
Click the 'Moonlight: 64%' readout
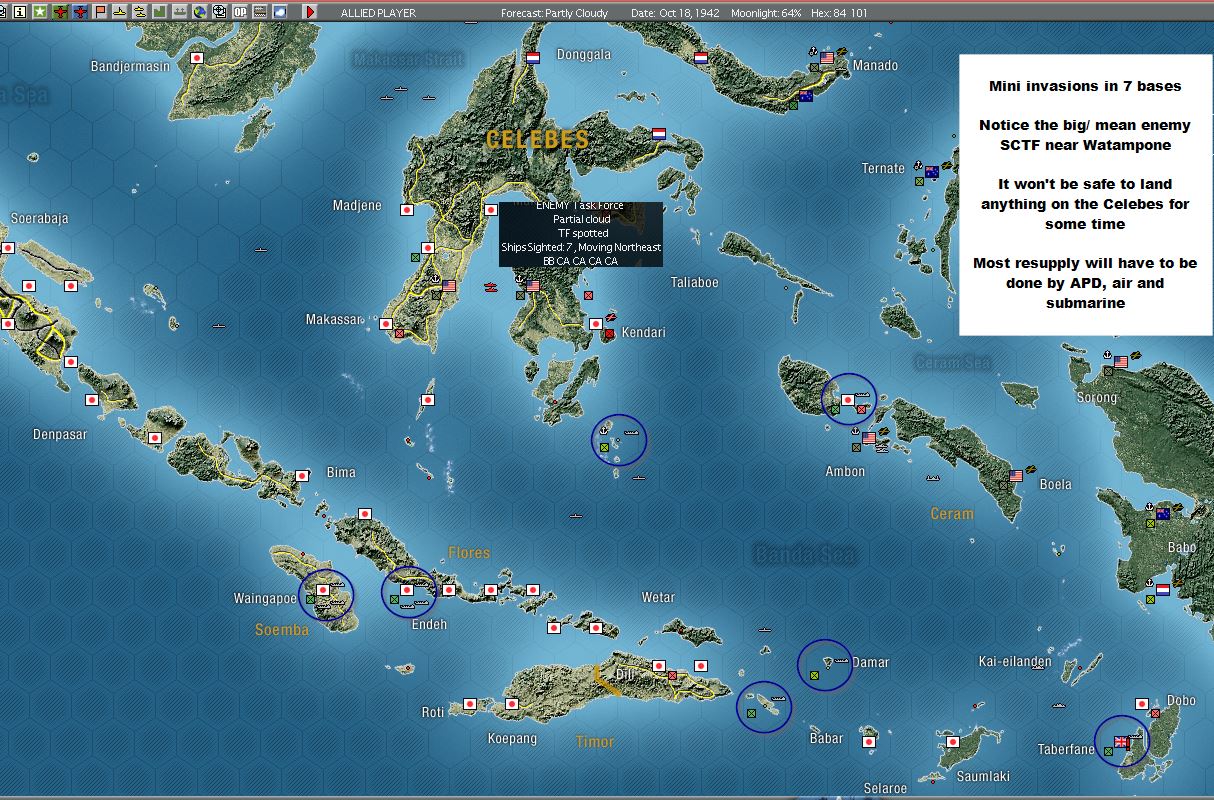click(x=766, y=12)
